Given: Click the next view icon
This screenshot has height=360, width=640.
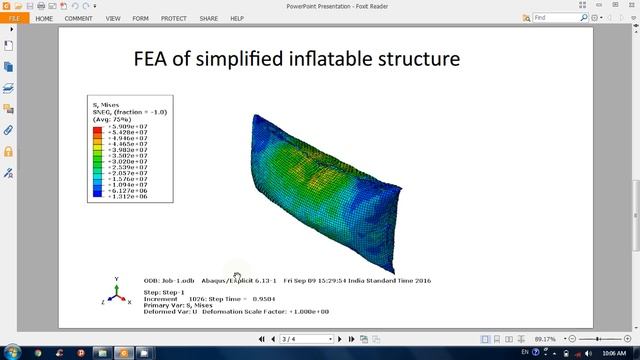Looking at the screenshot, I should (376, 339).
